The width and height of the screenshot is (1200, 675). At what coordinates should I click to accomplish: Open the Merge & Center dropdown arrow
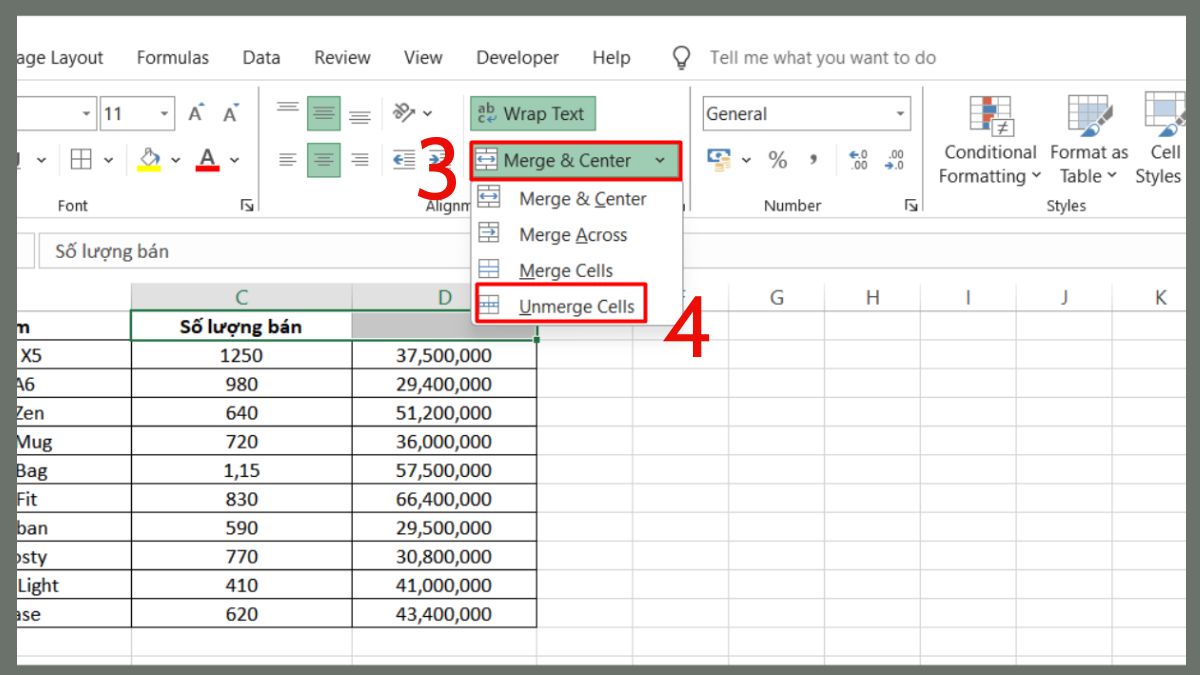click(x=662, y=159)
